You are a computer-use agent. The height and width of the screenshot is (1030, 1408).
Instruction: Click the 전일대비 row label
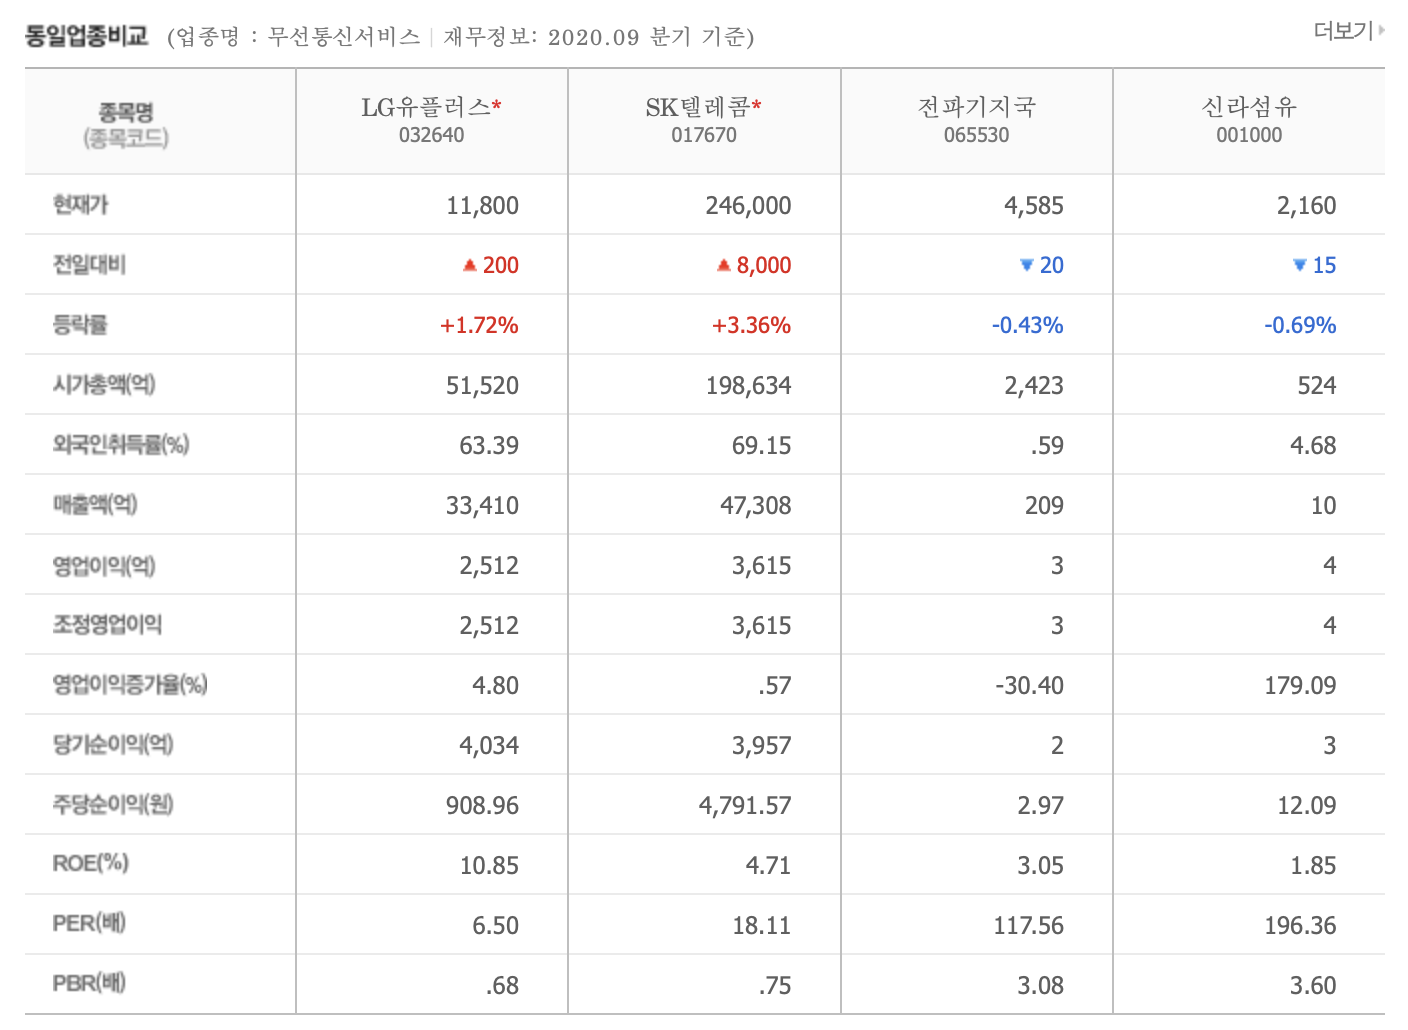[89, 265]
